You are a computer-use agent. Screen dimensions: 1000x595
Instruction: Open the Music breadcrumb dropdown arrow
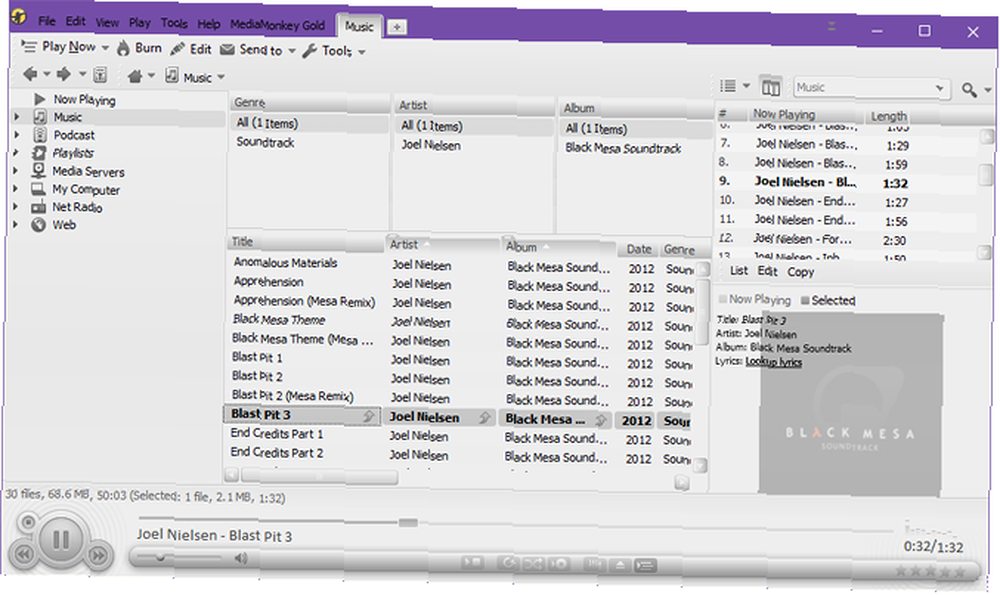click(221, 78)
